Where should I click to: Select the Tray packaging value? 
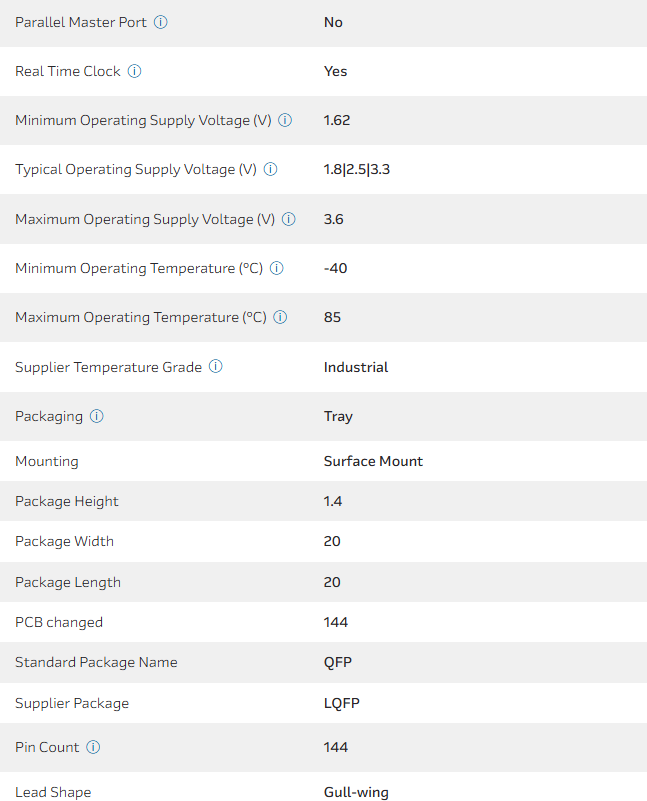pyautogui.click(x=338, y=416)
